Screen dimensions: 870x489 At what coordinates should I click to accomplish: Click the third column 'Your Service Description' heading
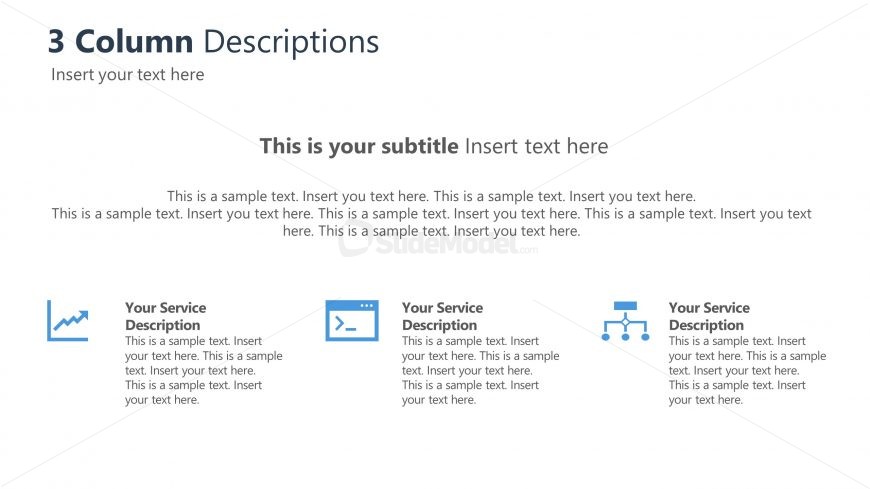pos(709,316)
